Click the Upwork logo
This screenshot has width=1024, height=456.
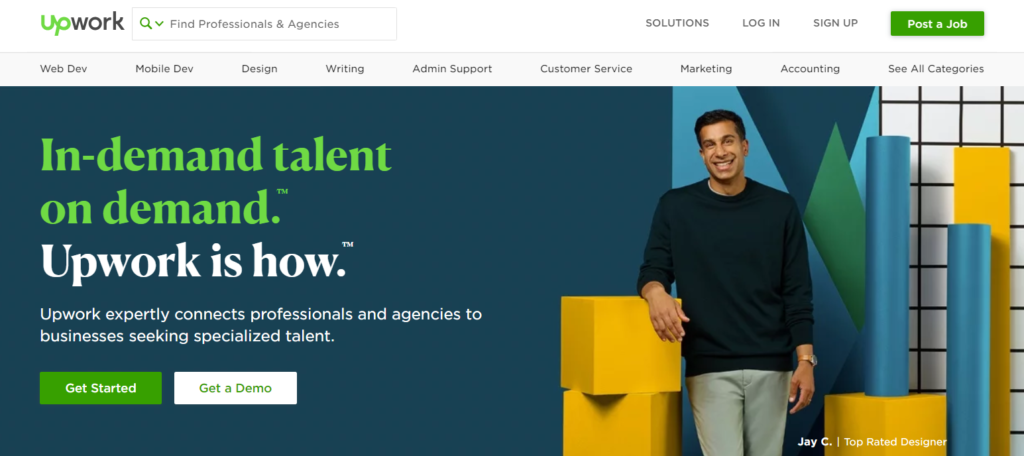click(82, 24)
